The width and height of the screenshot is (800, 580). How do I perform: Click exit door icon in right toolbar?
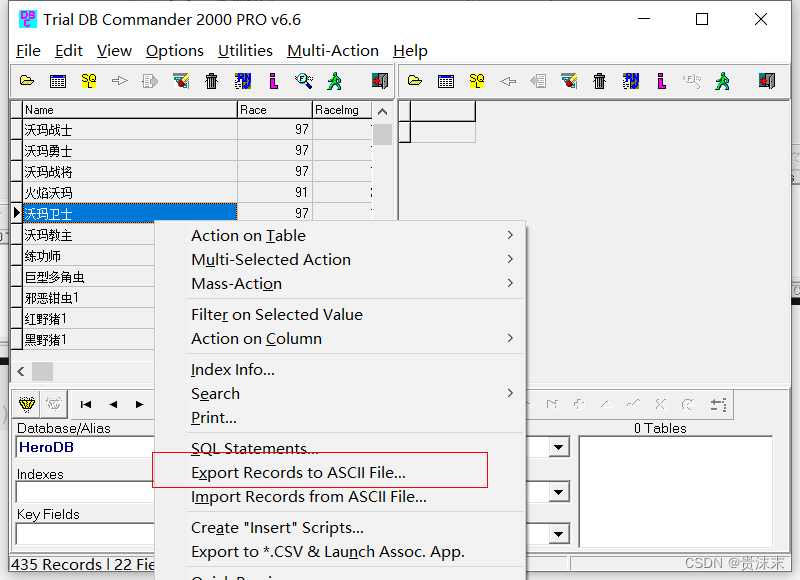pyautogui.click(x=767, y=81)
